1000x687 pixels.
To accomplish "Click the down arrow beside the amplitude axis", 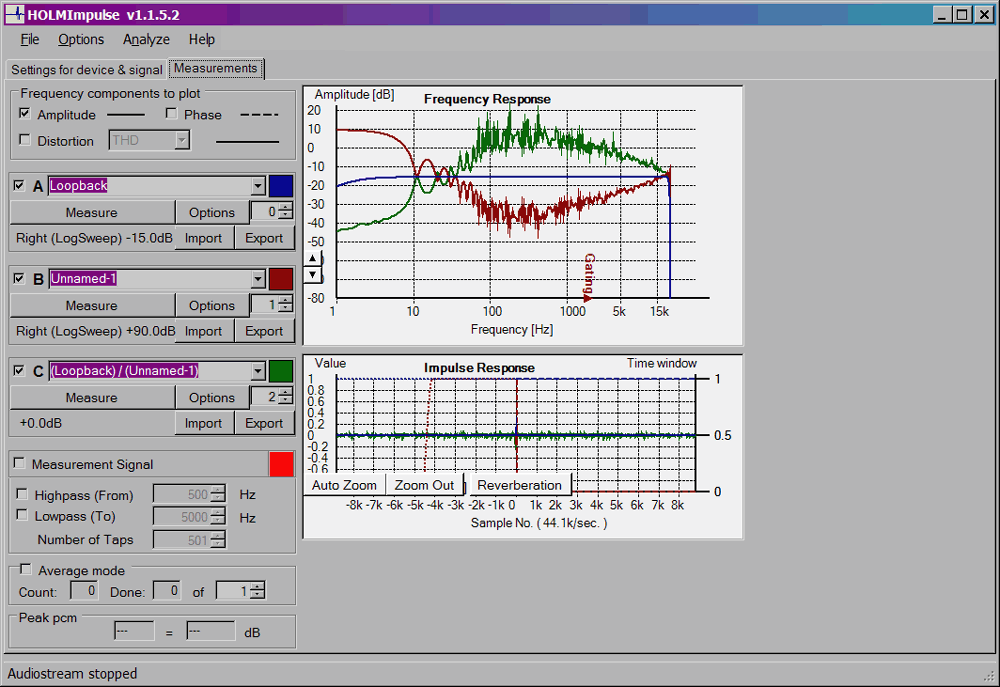I will pyautogui.click(x=312, y=274).
